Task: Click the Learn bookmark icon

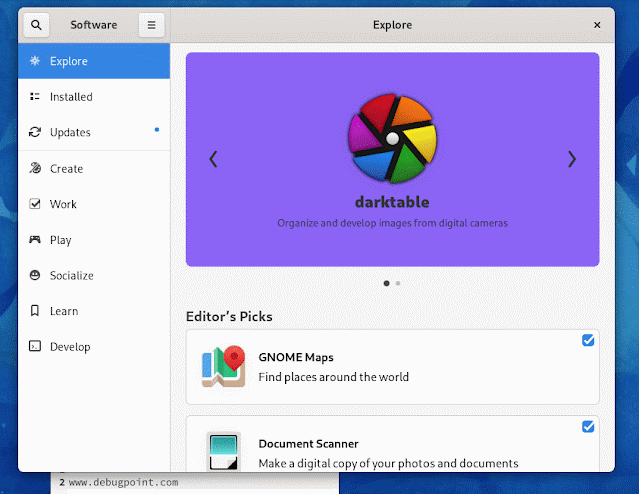Action: [35, 311]
